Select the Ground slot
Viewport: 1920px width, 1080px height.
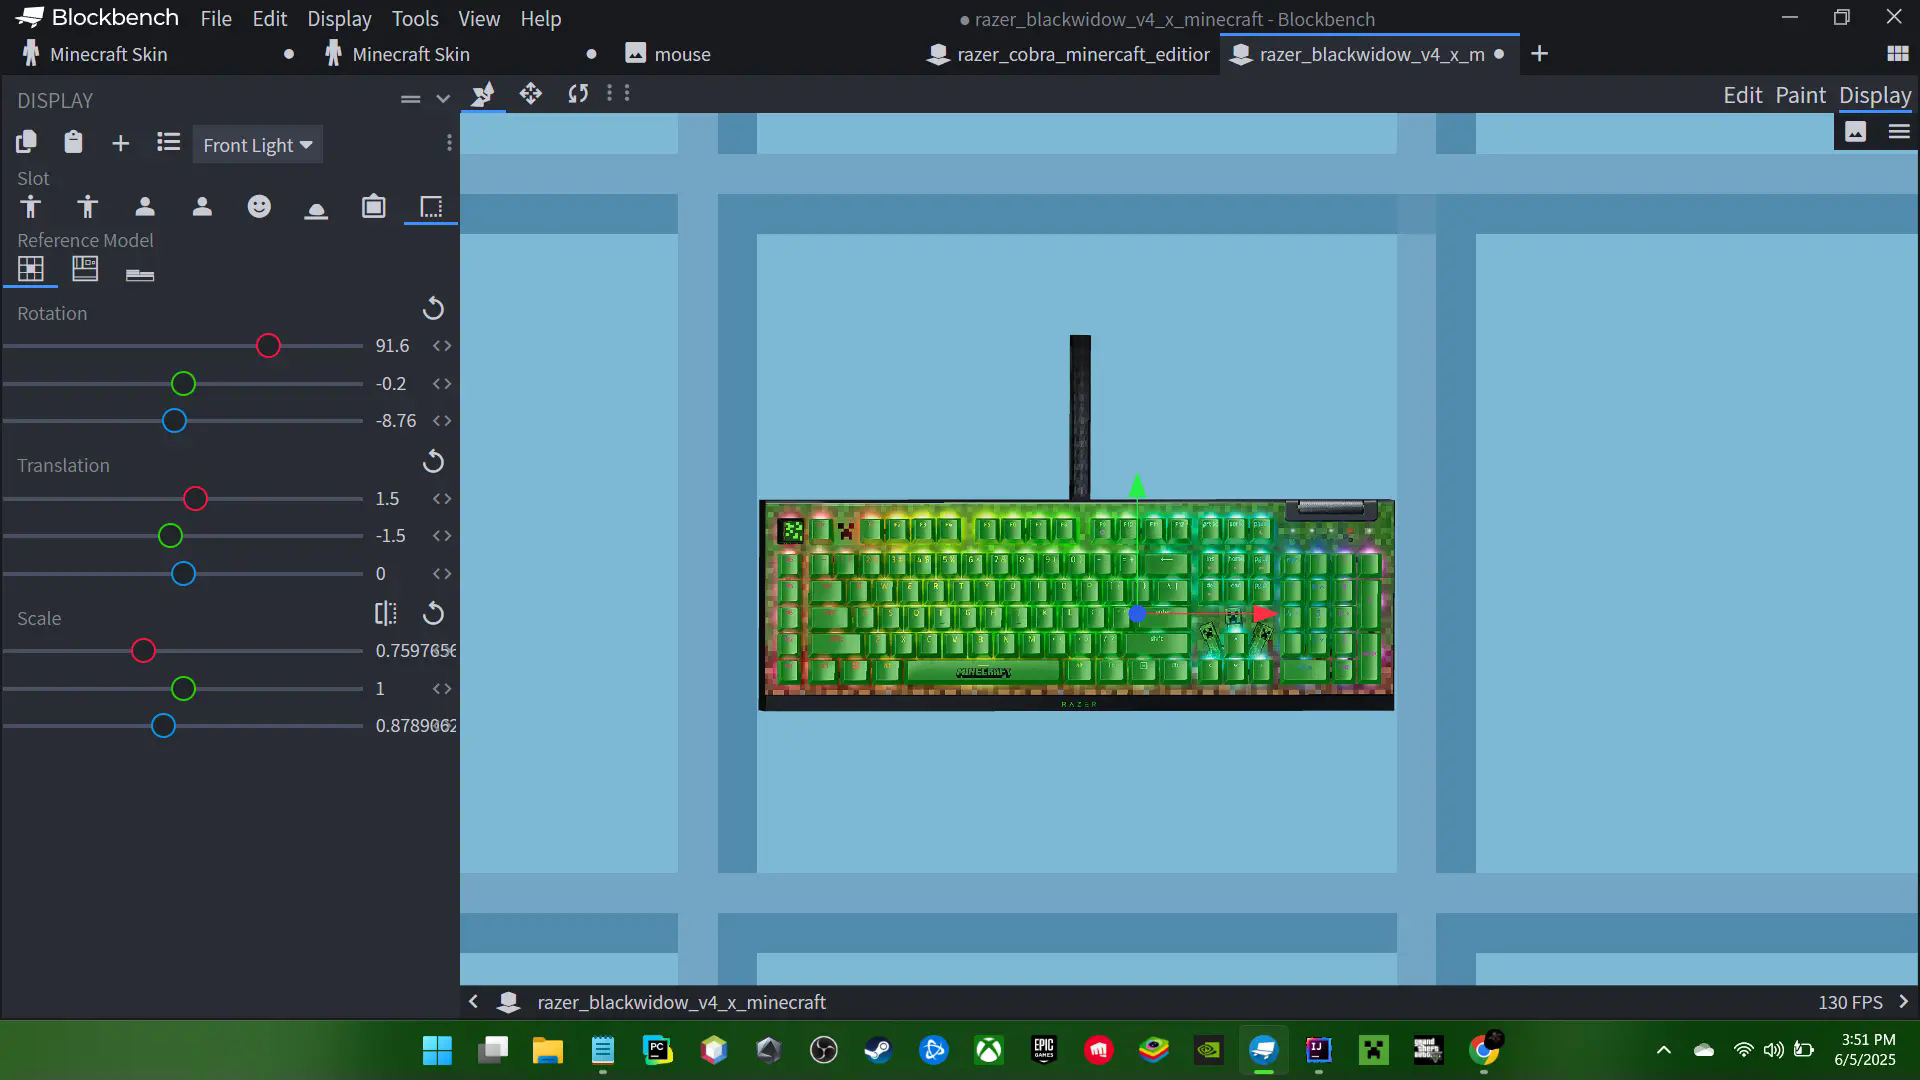coord(316,209)
